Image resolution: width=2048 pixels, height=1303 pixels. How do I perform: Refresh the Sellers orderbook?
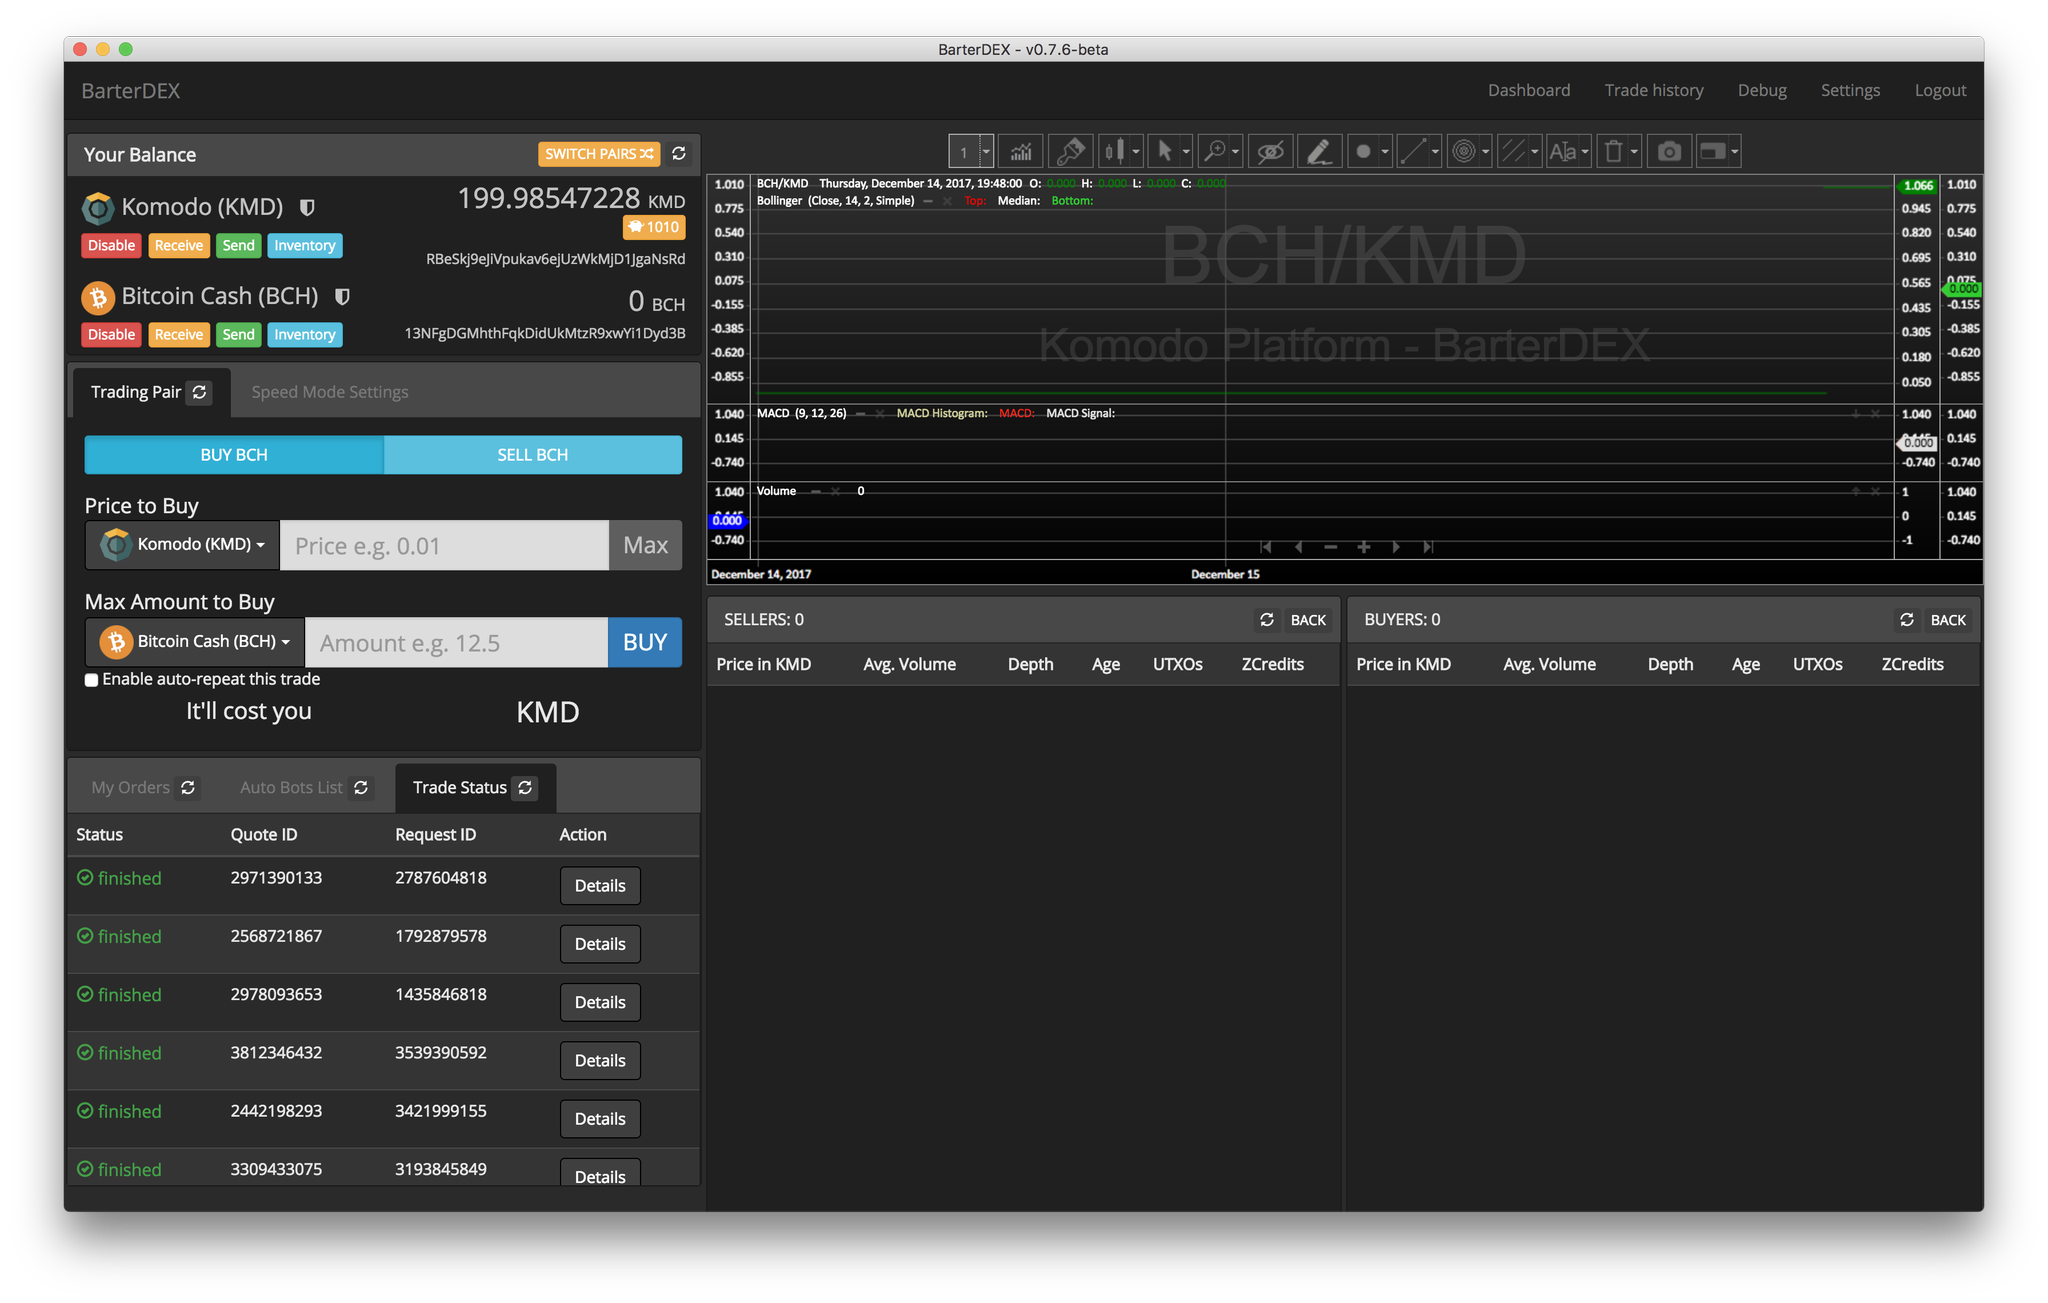click(x=1267, y=620)
